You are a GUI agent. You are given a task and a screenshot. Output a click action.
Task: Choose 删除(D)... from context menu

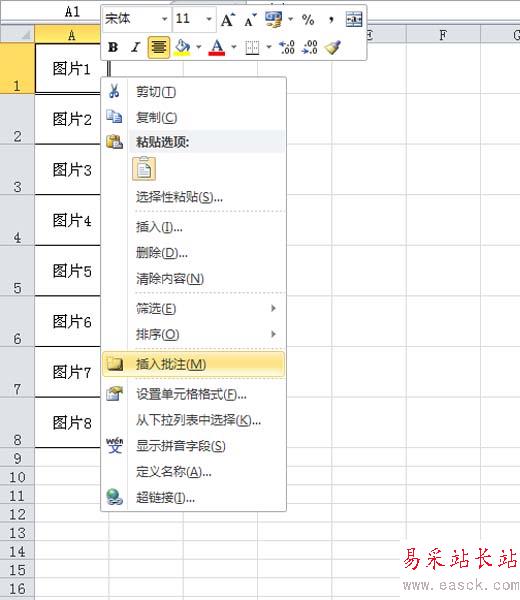tap(194, 253)
